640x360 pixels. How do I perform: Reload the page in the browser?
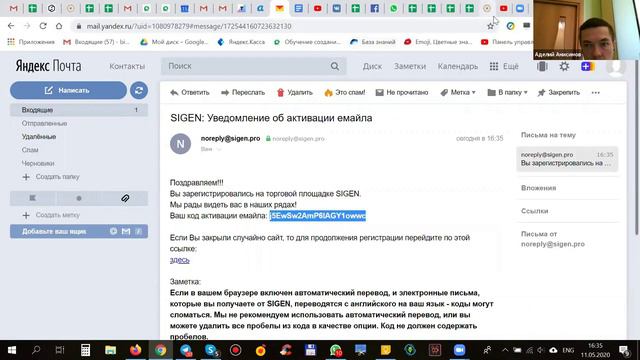(x=43, y=26)
